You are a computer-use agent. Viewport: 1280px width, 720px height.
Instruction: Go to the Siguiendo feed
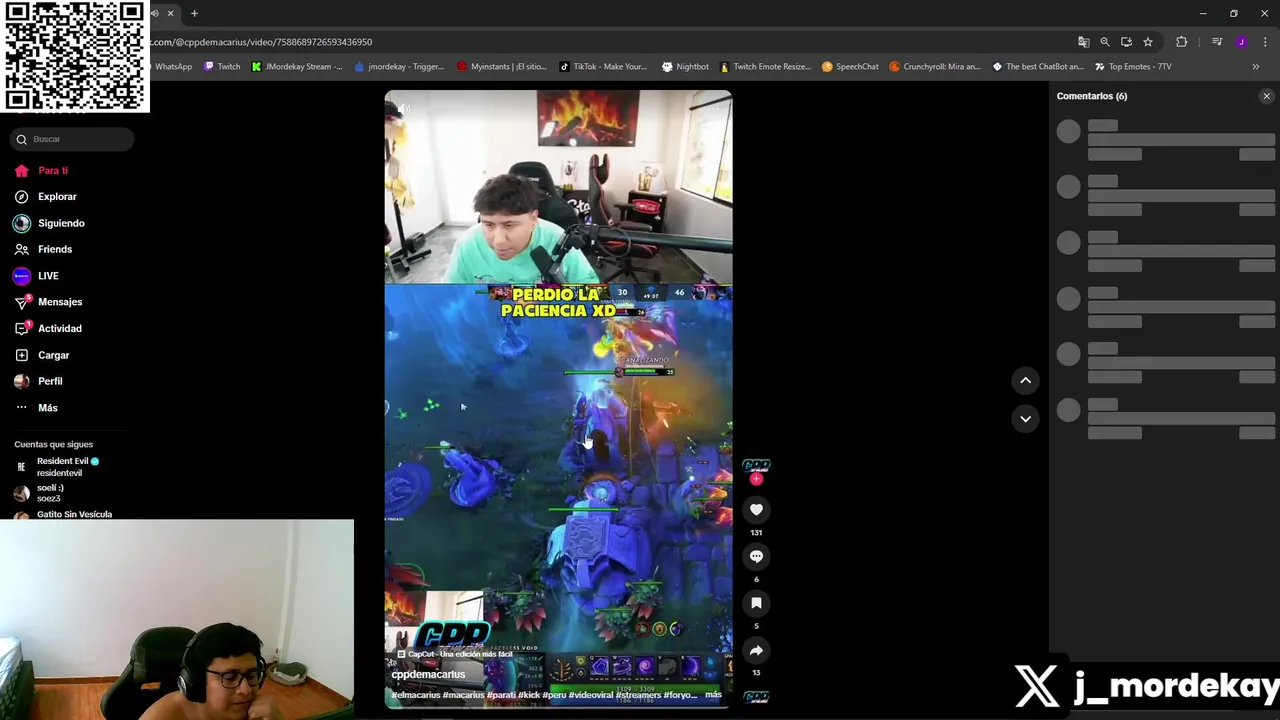[49, 223]
